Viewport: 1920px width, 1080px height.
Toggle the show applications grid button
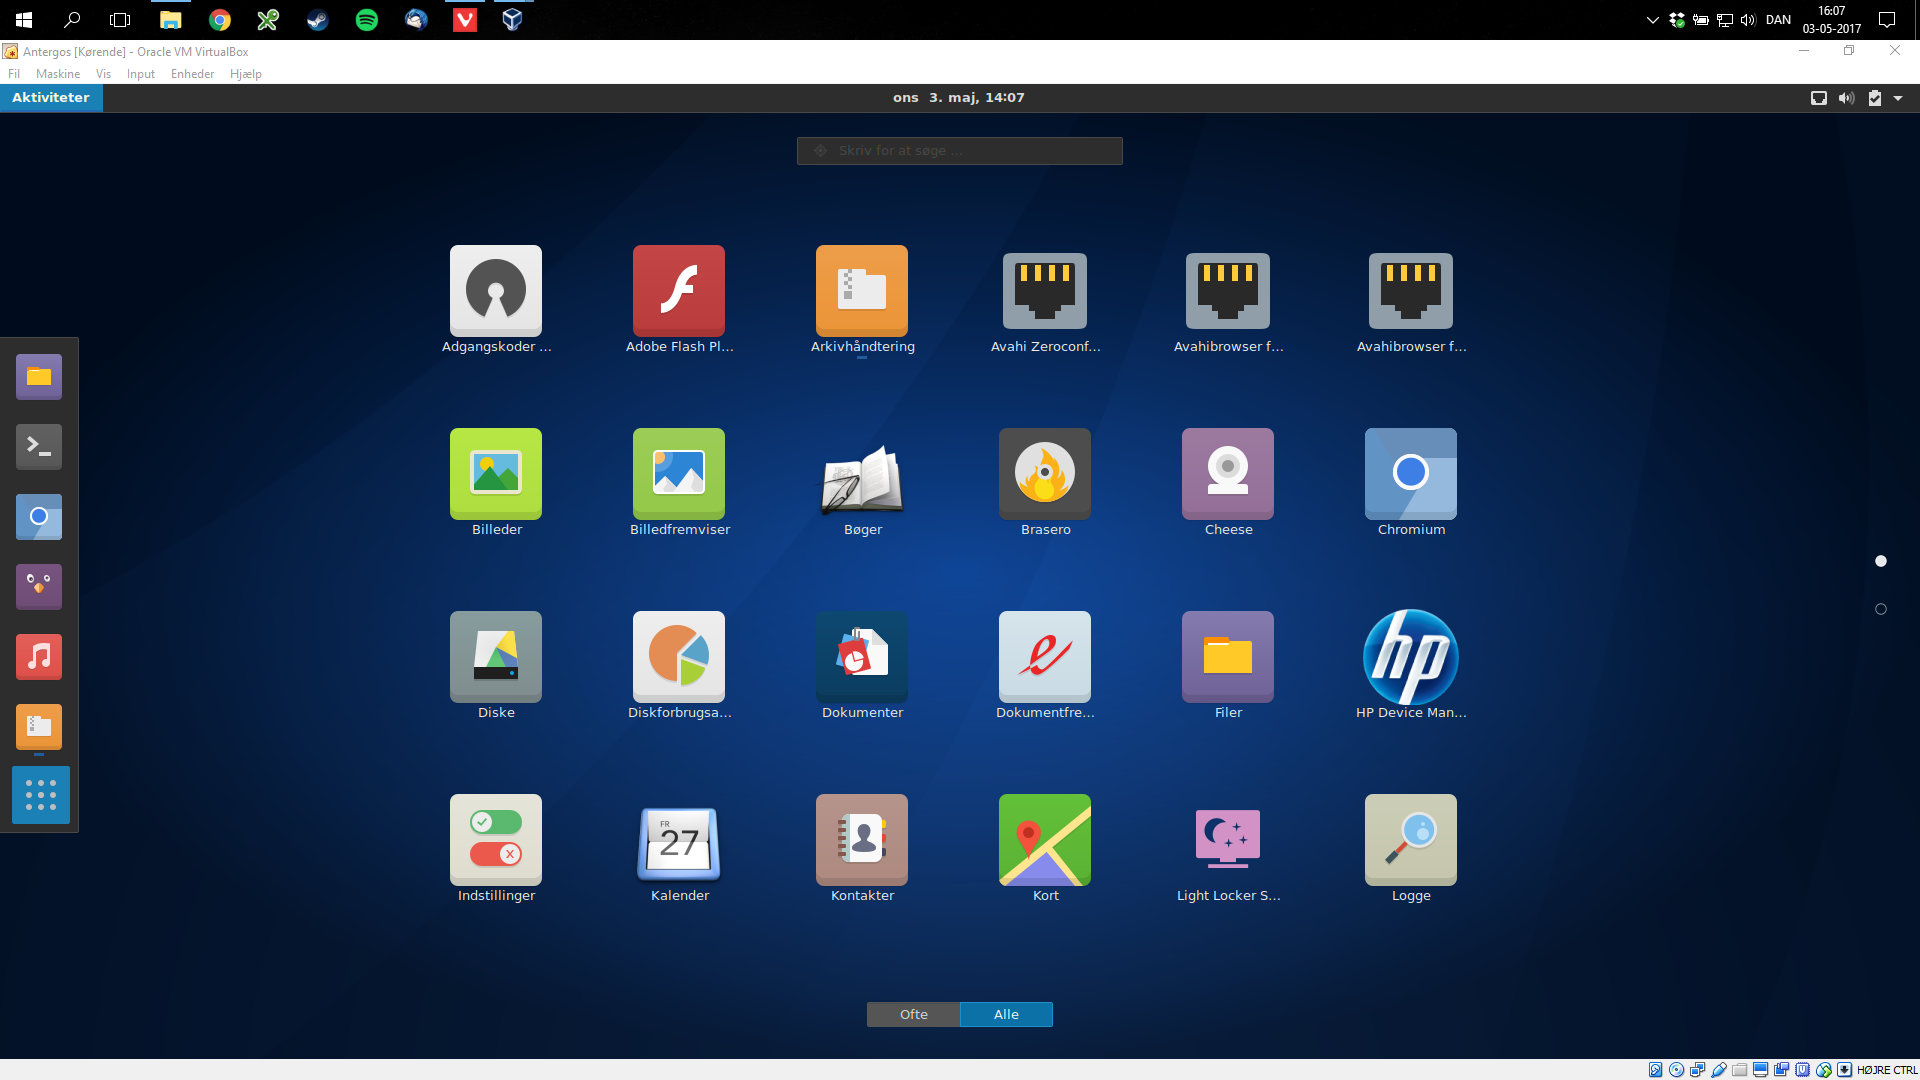coord(41,795)
